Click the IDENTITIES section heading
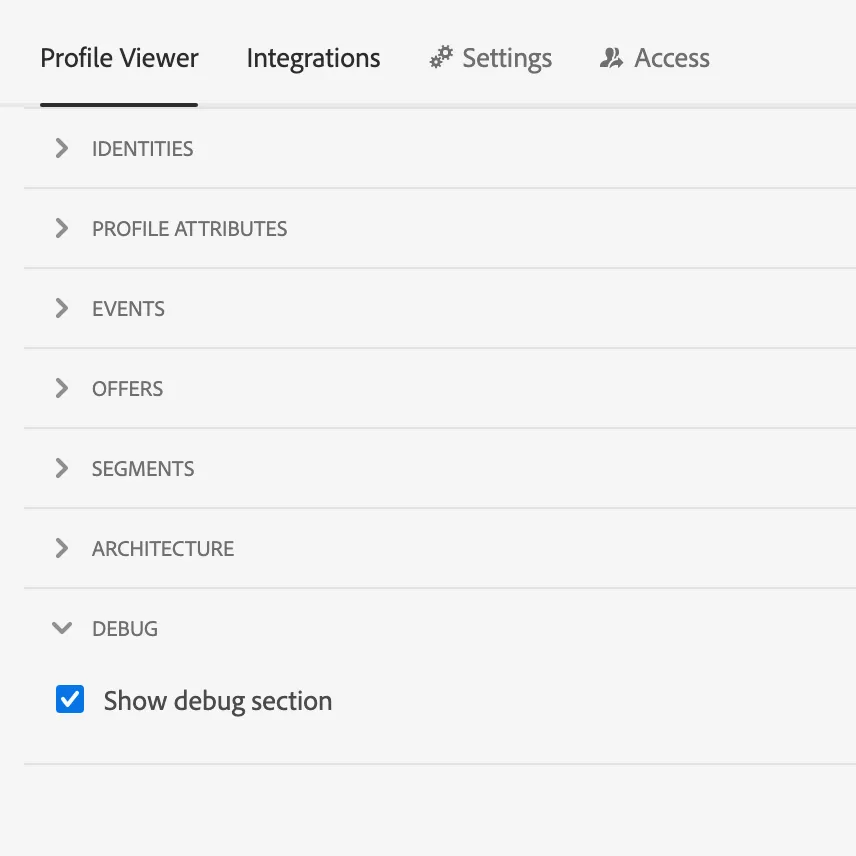The height and width of the screenshot is (856, 856). (x=142, y=148)
